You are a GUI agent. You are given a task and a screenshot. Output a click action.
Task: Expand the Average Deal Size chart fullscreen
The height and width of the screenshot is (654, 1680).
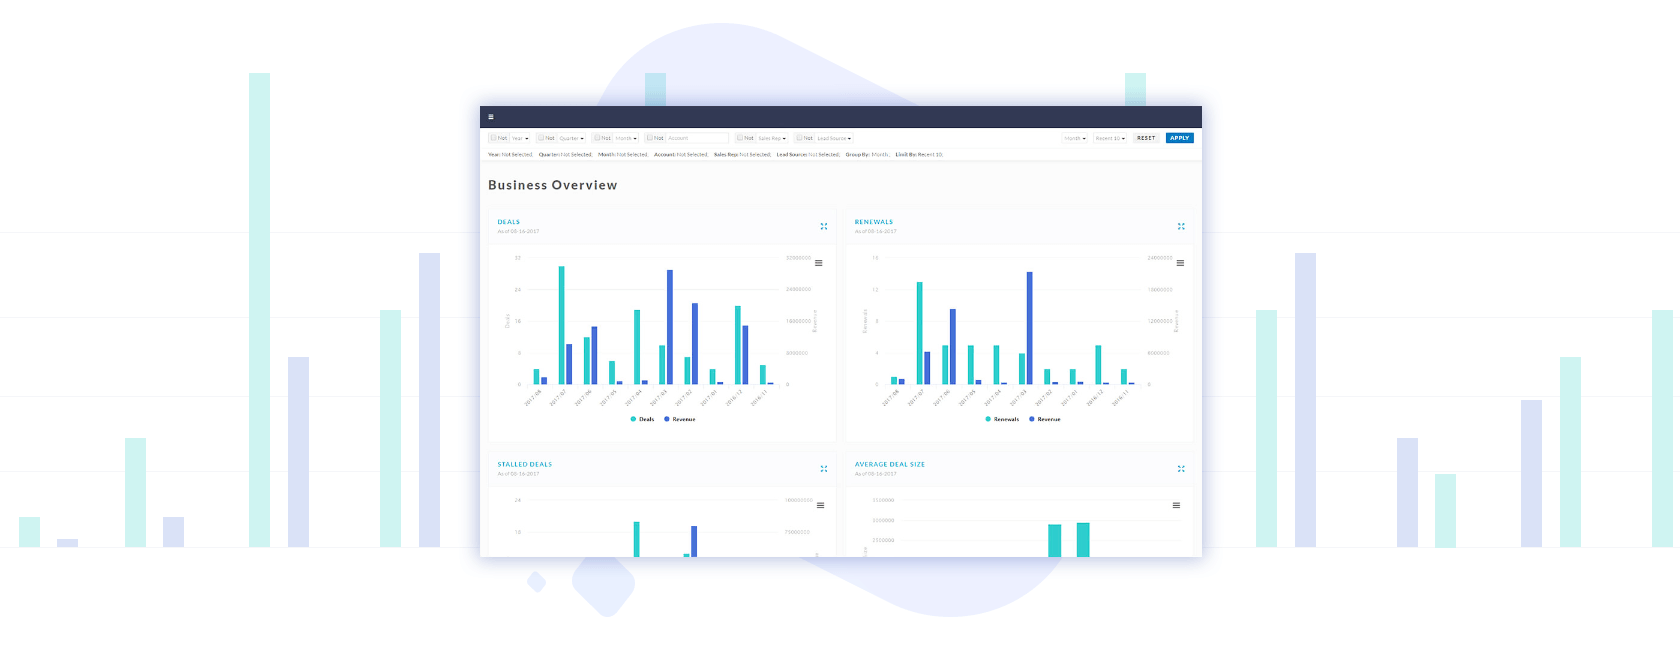click(1181, 468)
